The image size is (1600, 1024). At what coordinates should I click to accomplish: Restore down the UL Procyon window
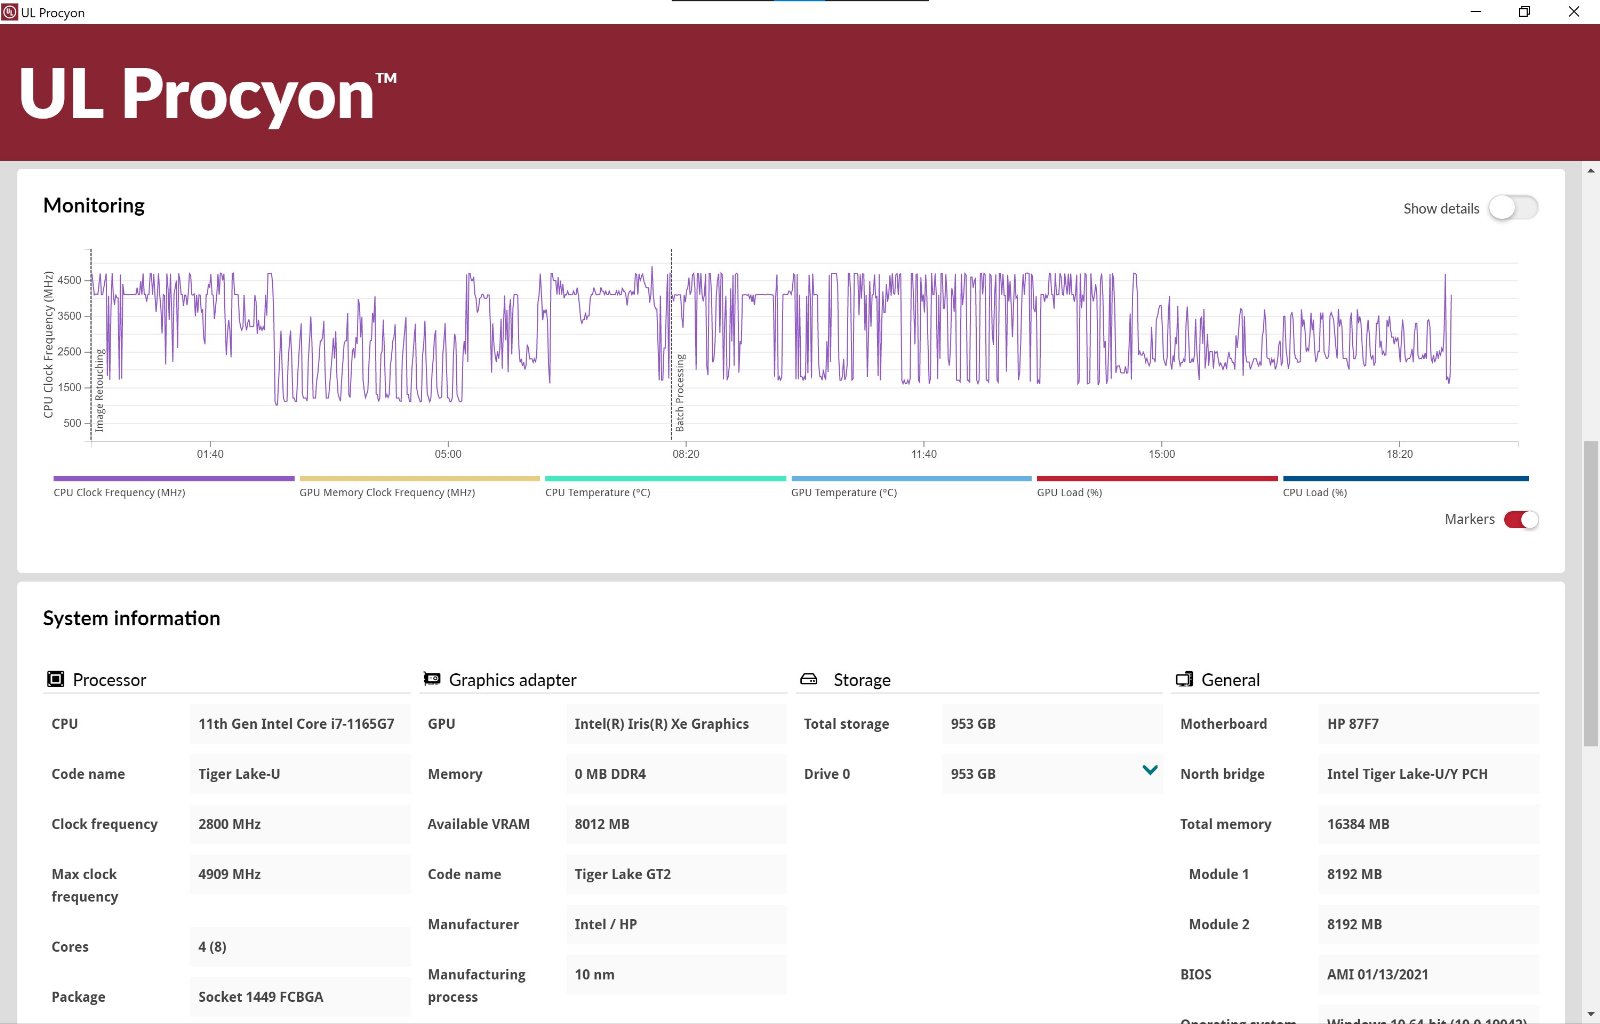coord(1525,12)
